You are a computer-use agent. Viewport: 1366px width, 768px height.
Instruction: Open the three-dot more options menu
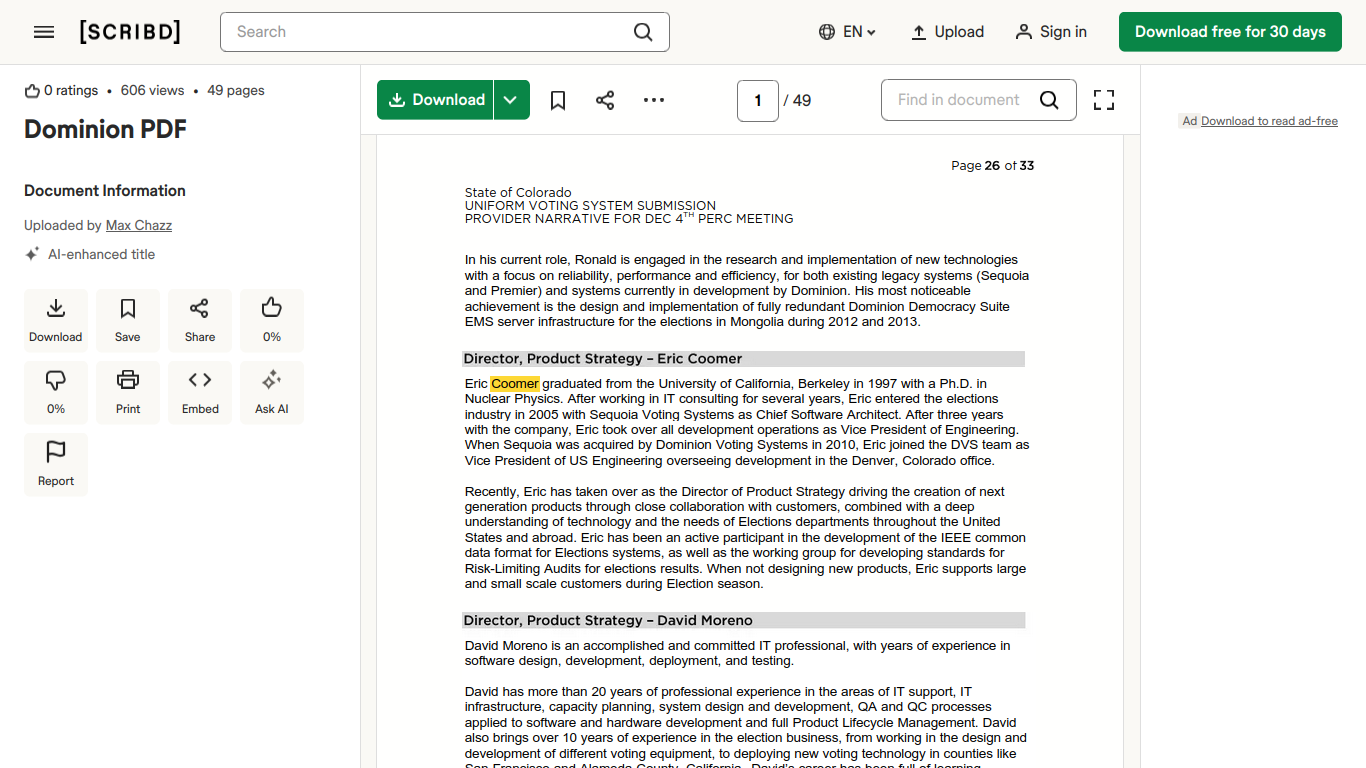click(x=654, y=100)
